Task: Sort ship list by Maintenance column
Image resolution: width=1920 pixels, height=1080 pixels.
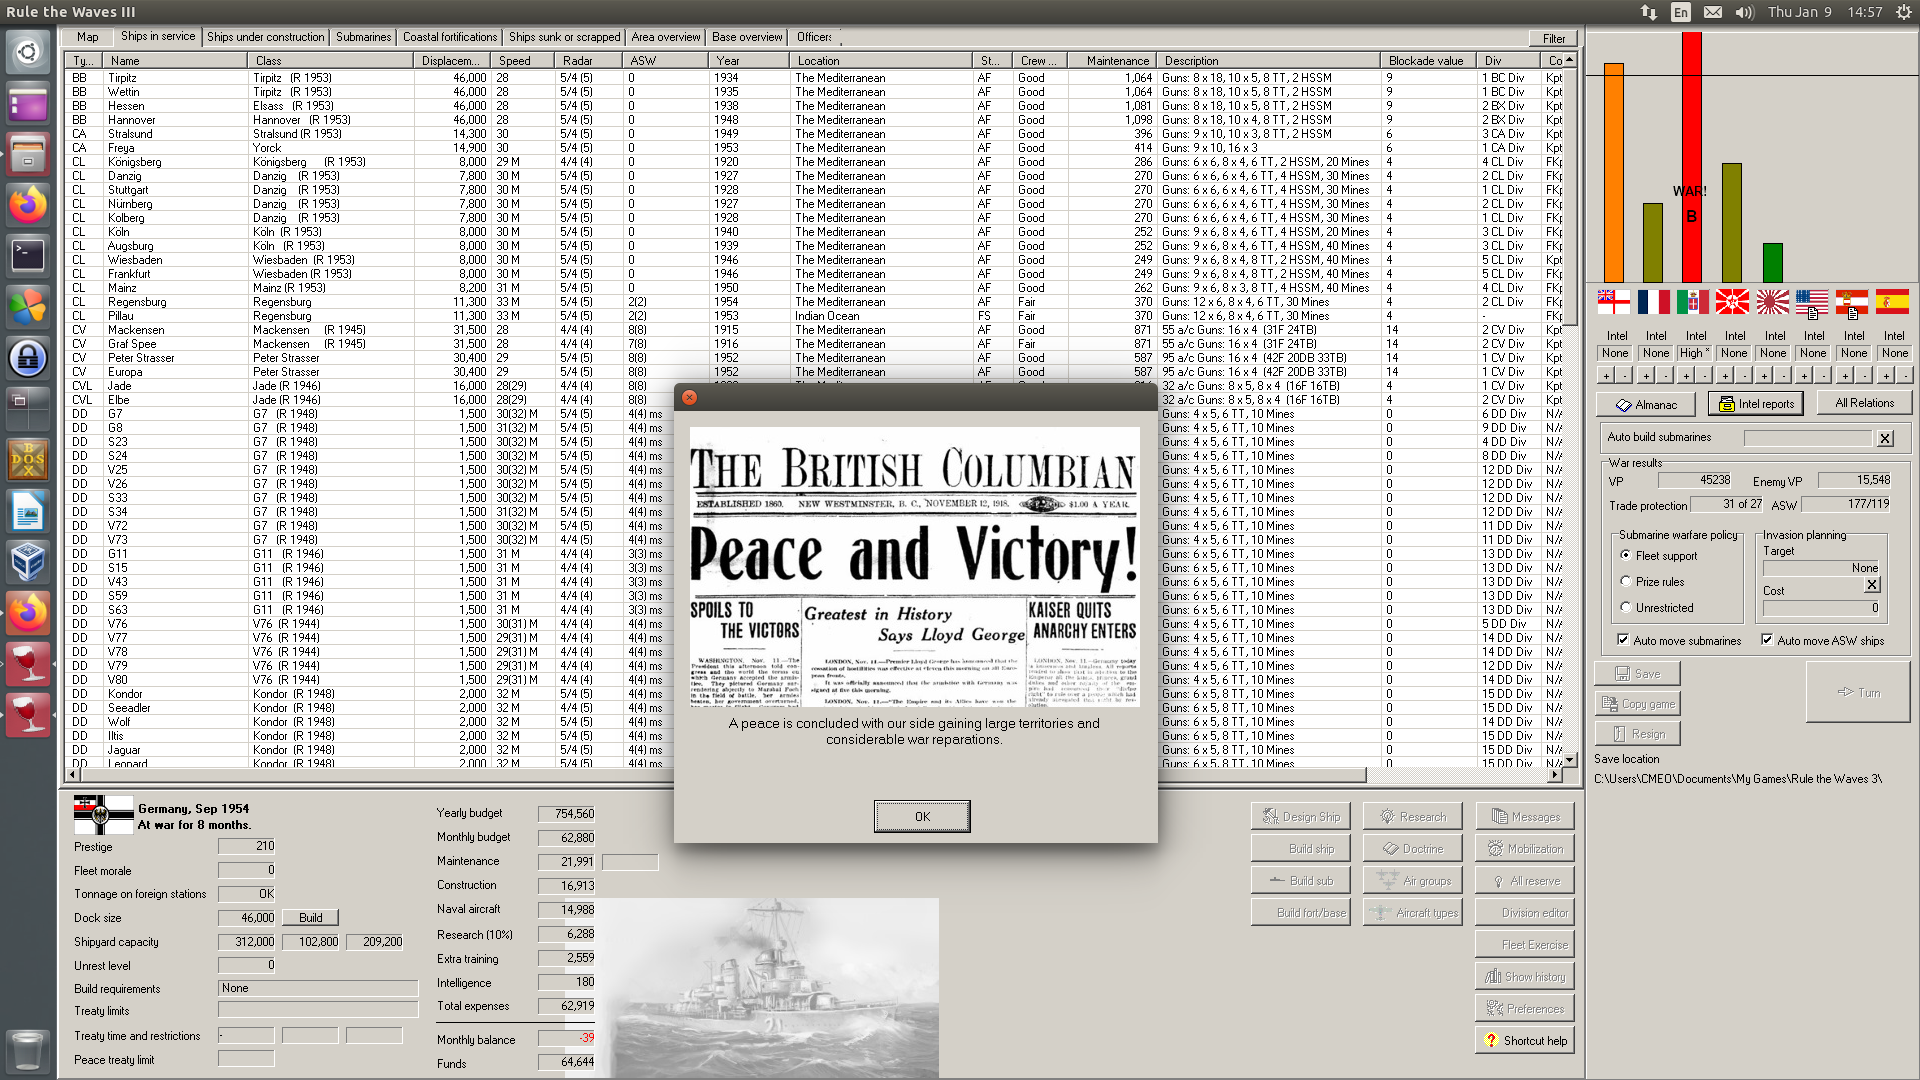Action: click(1117, 61)
